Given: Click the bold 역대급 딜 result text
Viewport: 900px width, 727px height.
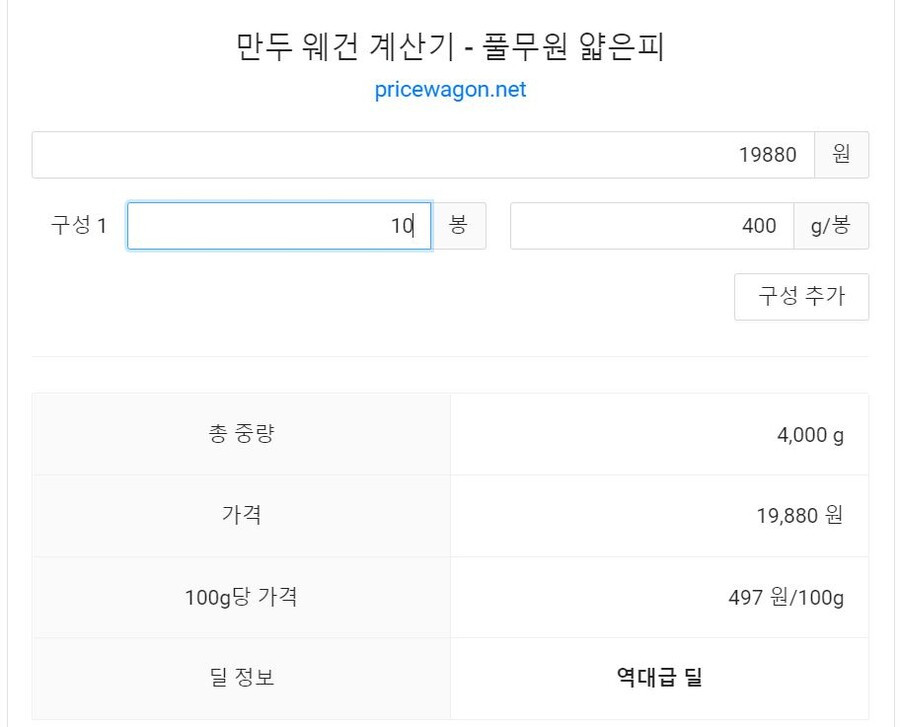Looking at the screenshot, I should pos(660,678).
